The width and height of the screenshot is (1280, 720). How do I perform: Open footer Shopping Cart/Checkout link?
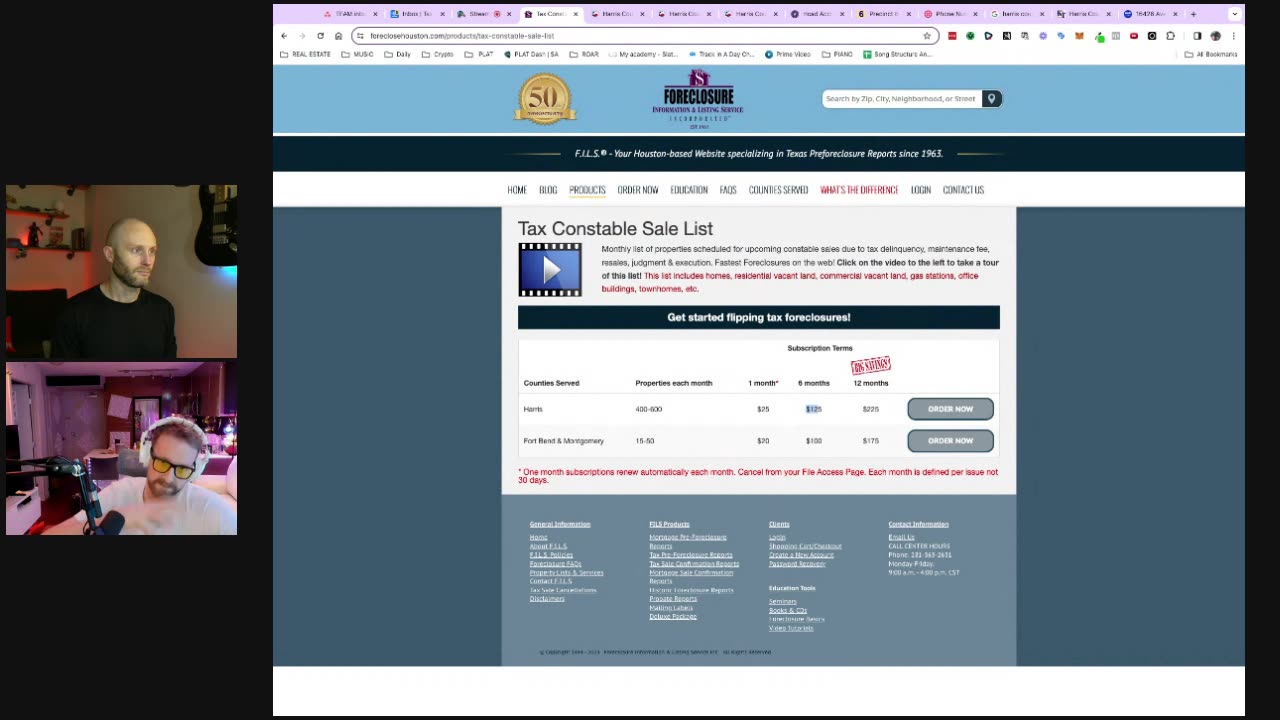pos(805,546)
